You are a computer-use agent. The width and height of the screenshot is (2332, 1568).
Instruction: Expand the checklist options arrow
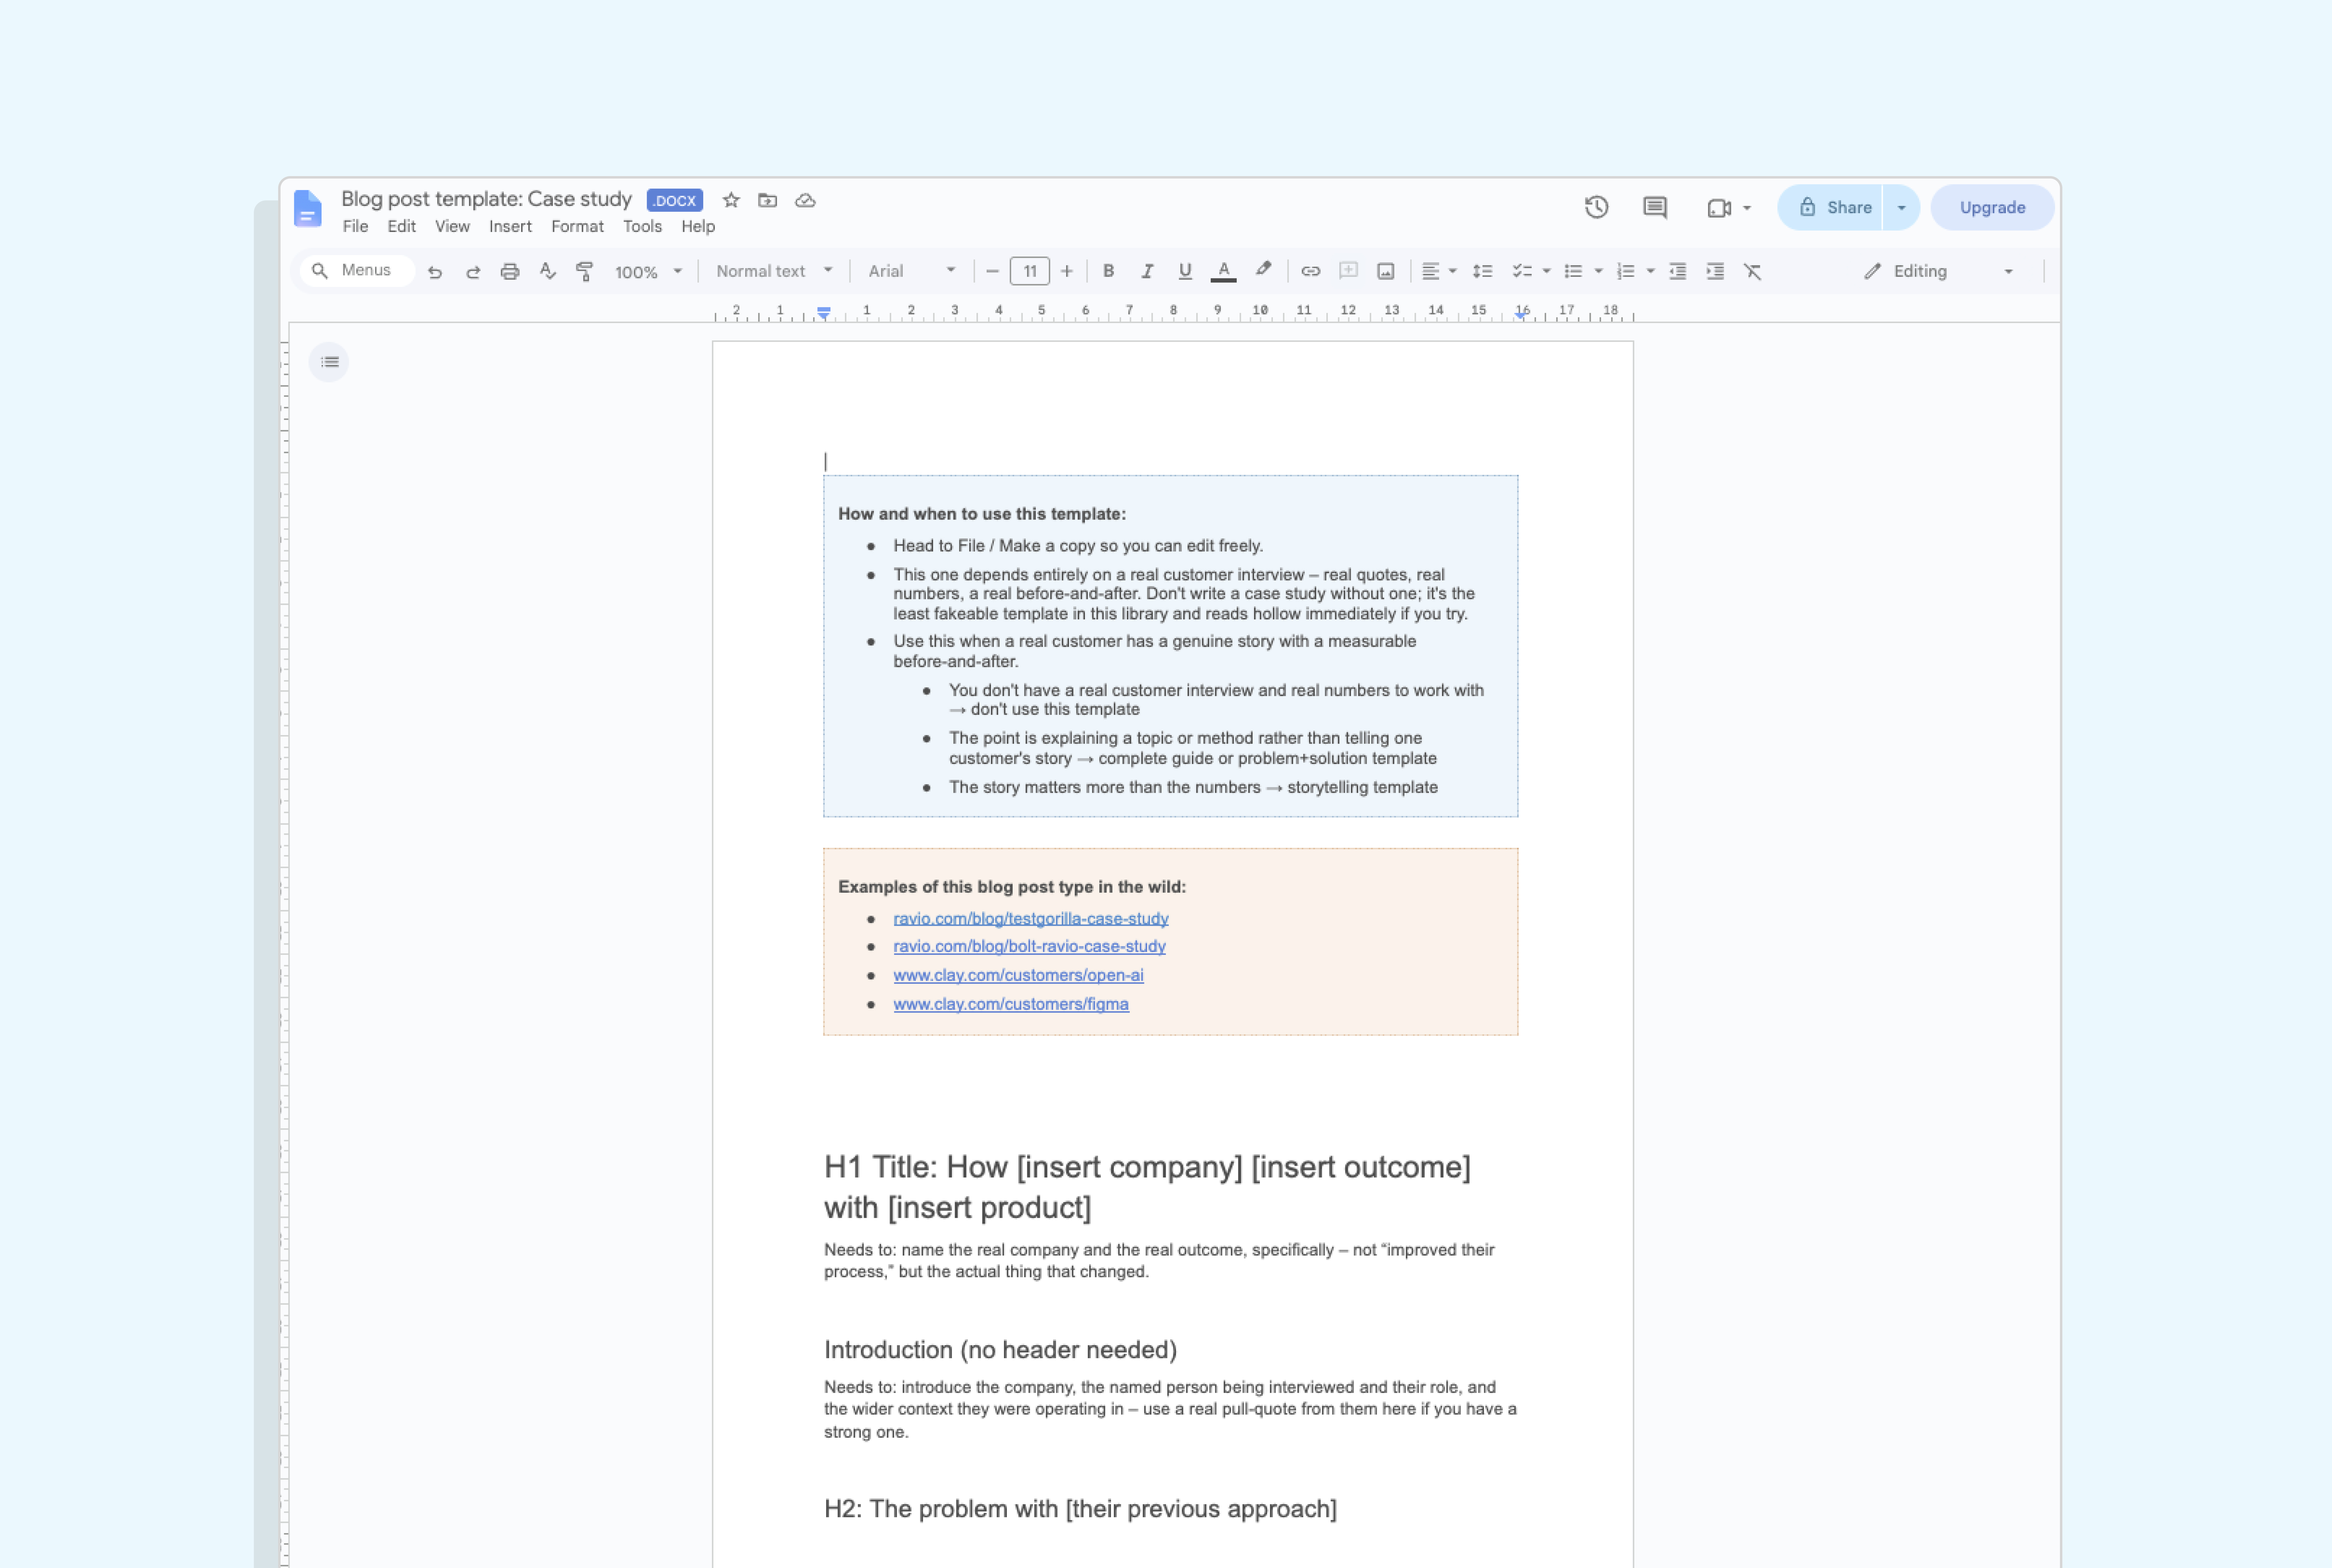coord(1546,271)
